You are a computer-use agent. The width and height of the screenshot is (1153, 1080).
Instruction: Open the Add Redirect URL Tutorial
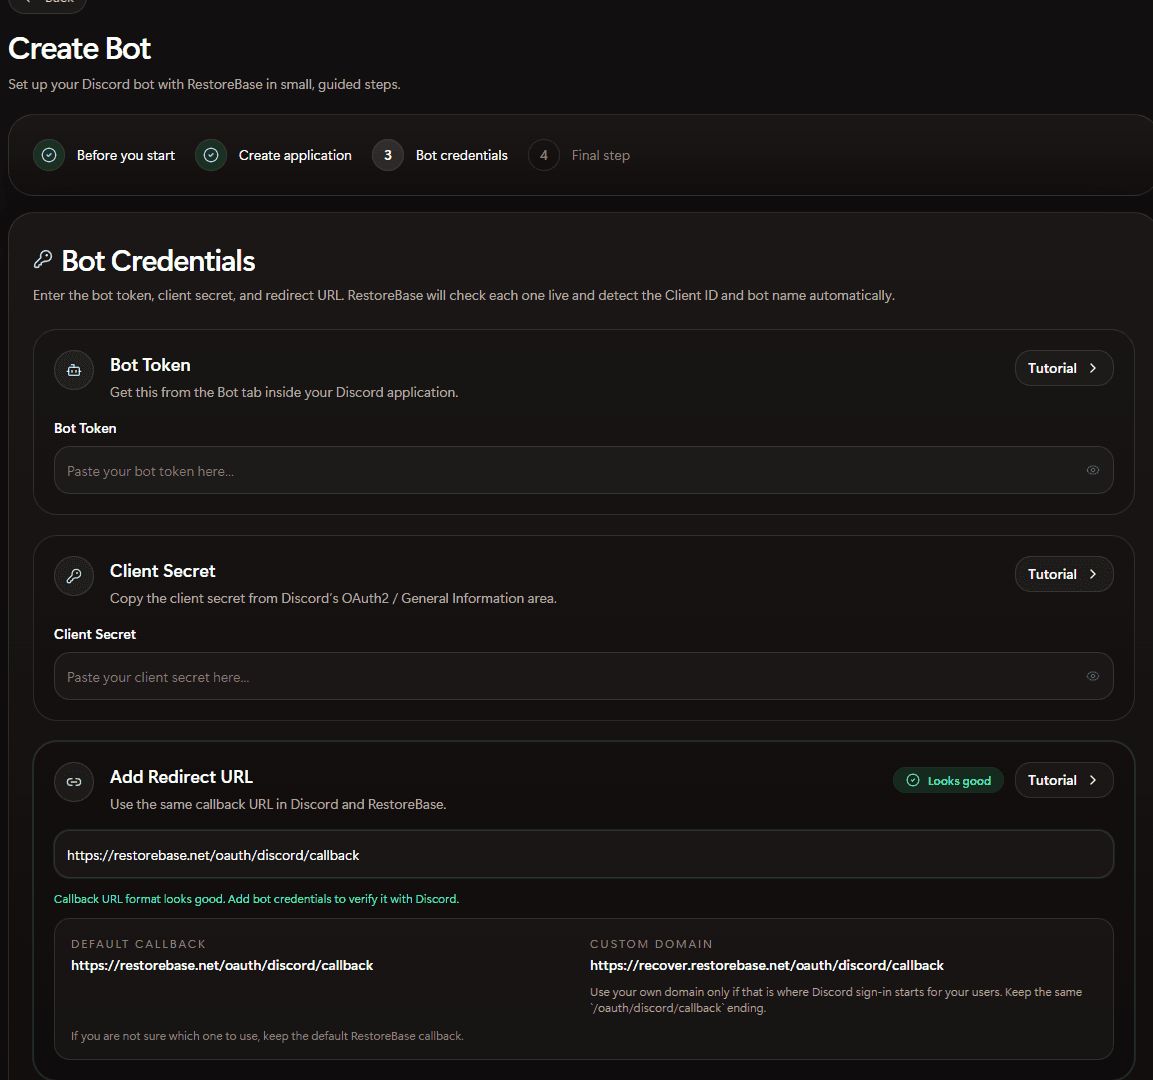click(1063, 780)
